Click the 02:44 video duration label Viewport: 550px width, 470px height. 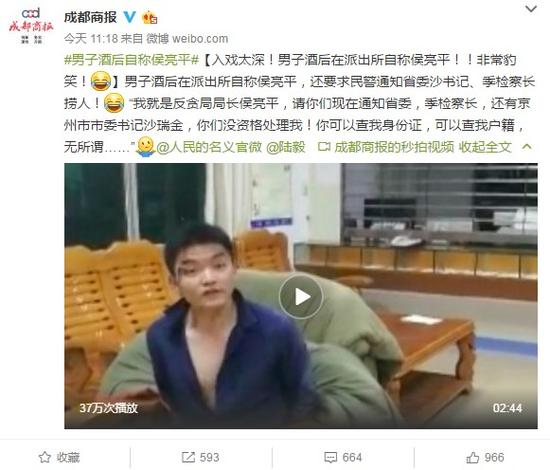pyautogui.click(x=507, y=408)
